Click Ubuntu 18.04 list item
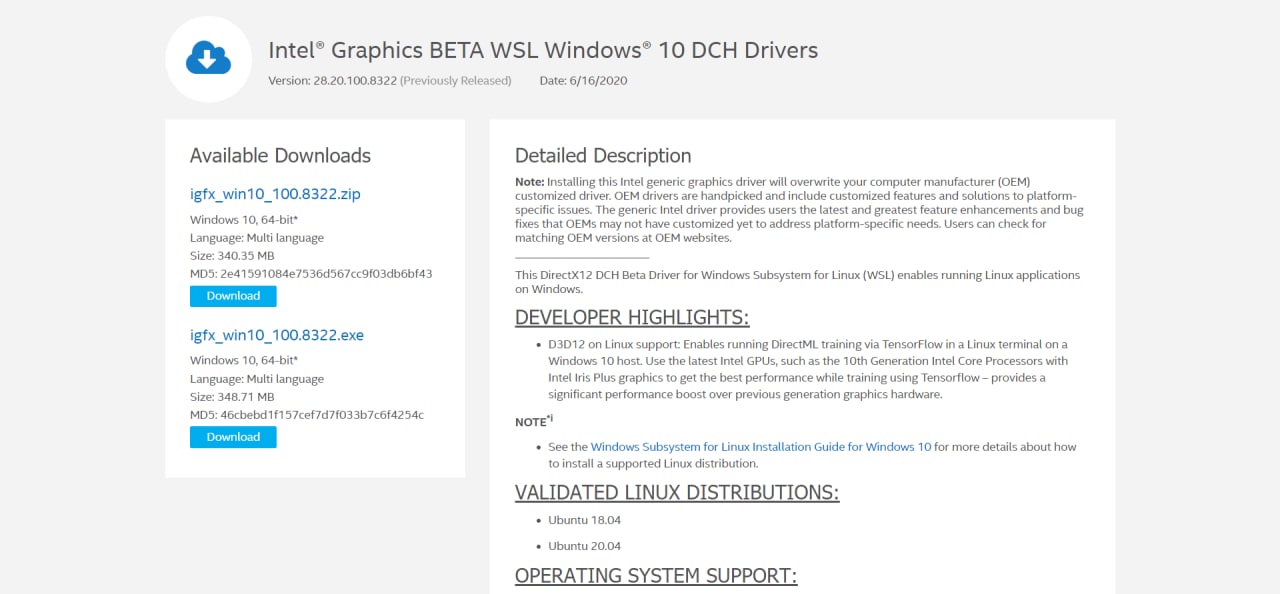The image size is (1280, 594). (585, 520)
